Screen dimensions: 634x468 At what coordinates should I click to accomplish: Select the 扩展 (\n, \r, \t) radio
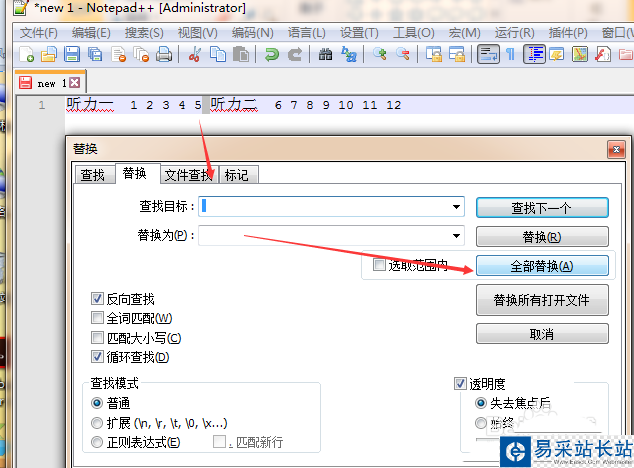click(x=97, y=423)
